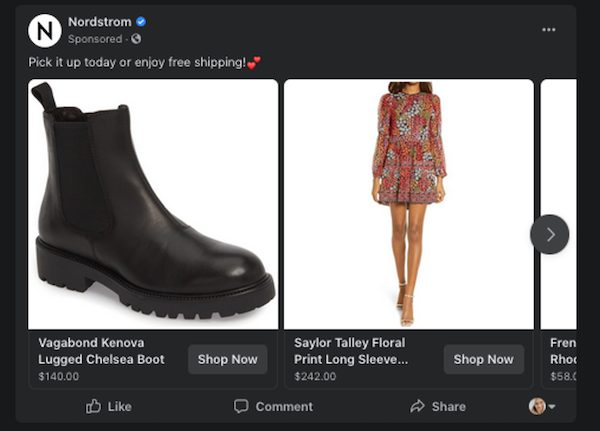Click the Comment speech bubble icon
Viewport: 600px width, 431px height.
tap(241, 406)
